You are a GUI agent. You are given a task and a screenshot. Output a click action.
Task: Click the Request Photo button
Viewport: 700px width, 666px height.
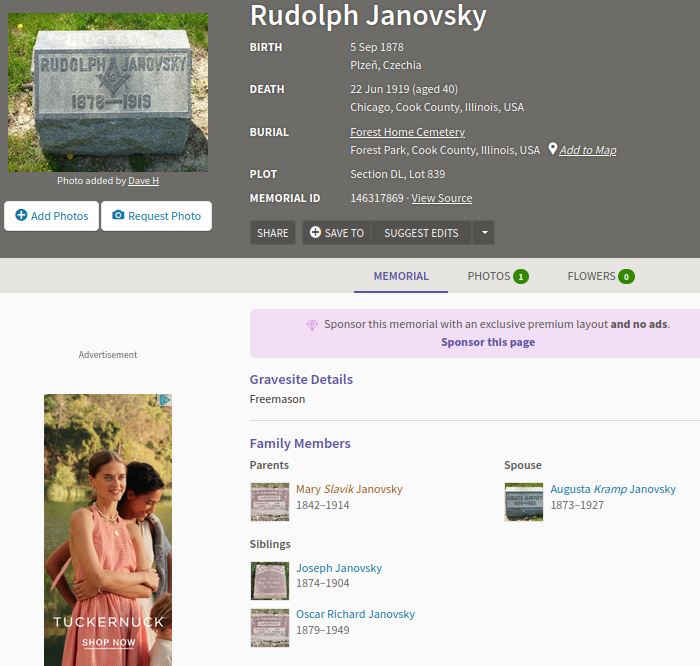(x=156, y=216)
